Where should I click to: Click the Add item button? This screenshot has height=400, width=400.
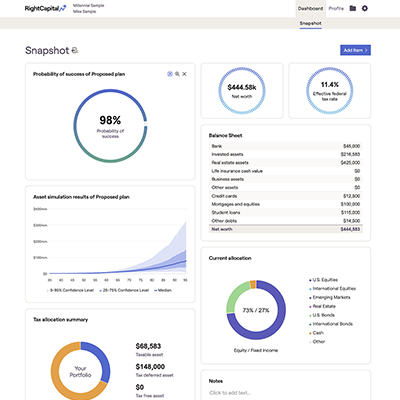coord(355,50)
